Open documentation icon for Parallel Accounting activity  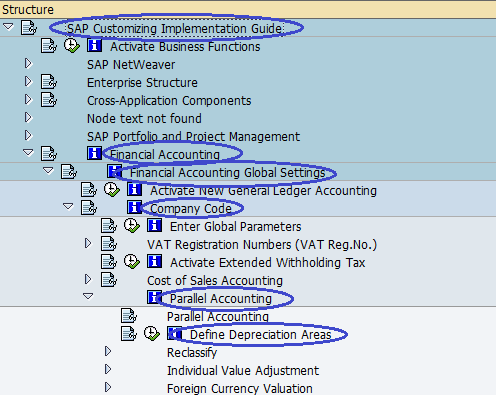[x=129, y=315]
